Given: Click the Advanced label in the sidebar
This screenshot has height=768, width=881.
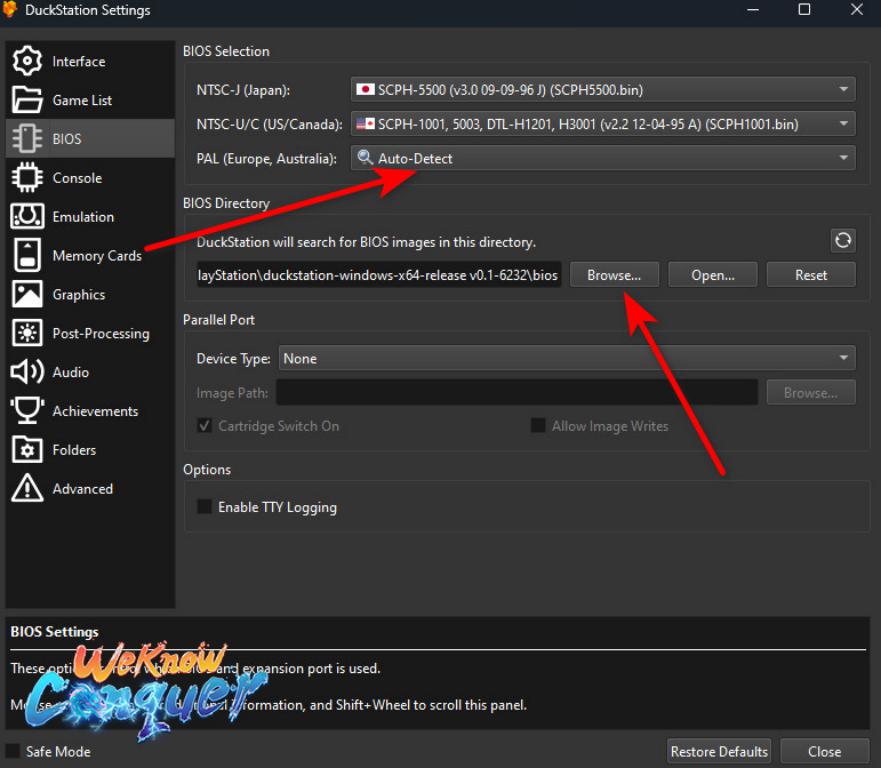Looking at the screenshot, I should point(83,489).
